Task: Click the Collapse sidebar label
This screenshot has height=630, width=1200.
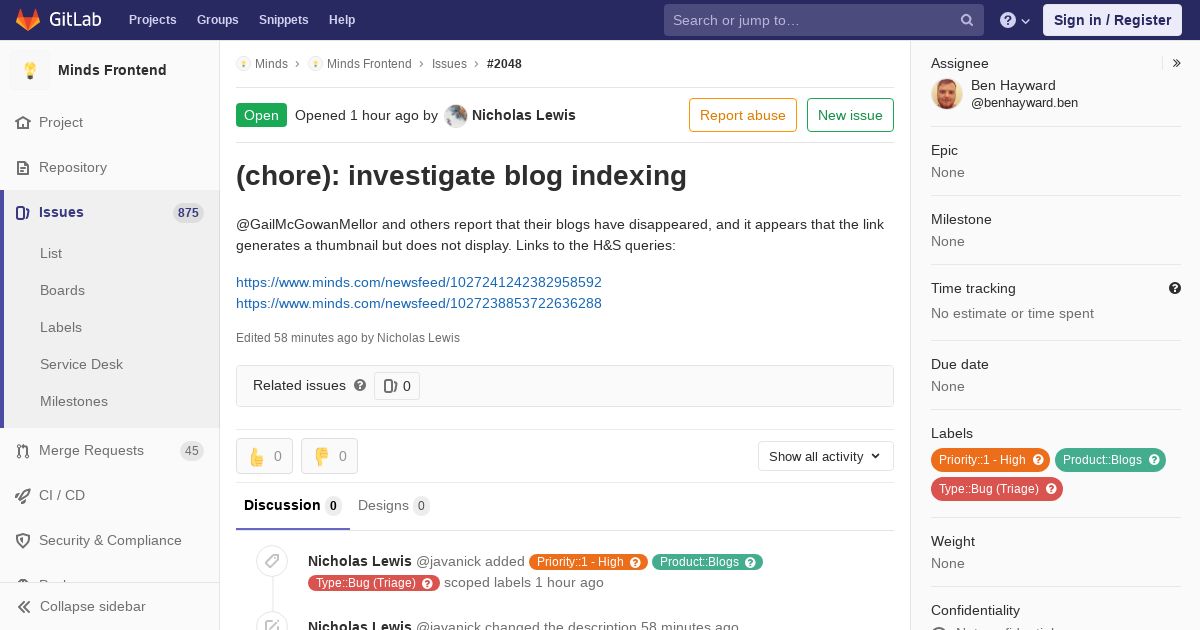Action: (x=93, y=607)
